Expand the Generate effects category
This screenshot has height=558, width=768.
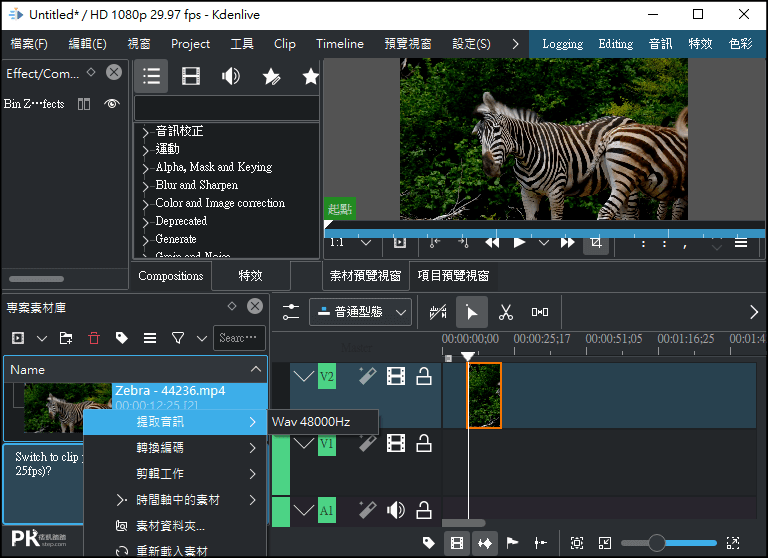click(x=145, y=240)
